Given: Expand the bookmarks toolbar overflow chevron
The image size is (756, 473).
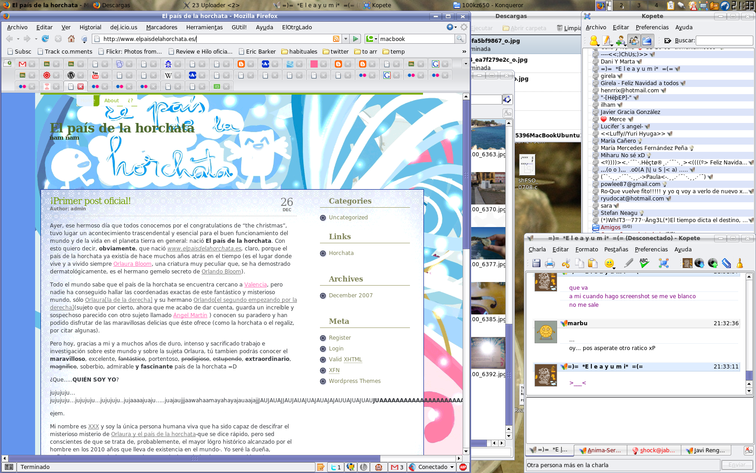Looking at the screenshot, I should (464, 51).
